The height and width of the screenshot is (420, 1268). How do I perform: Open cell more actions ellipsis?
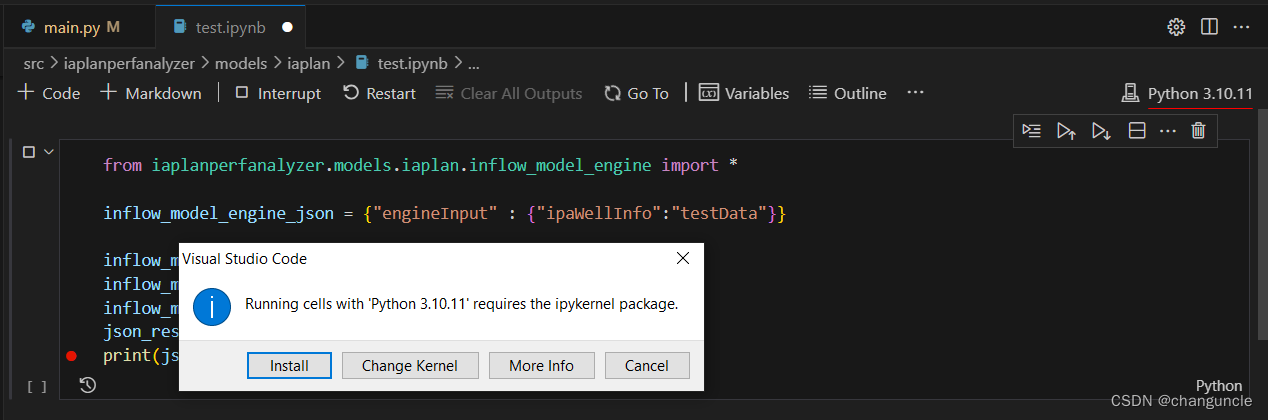(x=1167, y=130)
